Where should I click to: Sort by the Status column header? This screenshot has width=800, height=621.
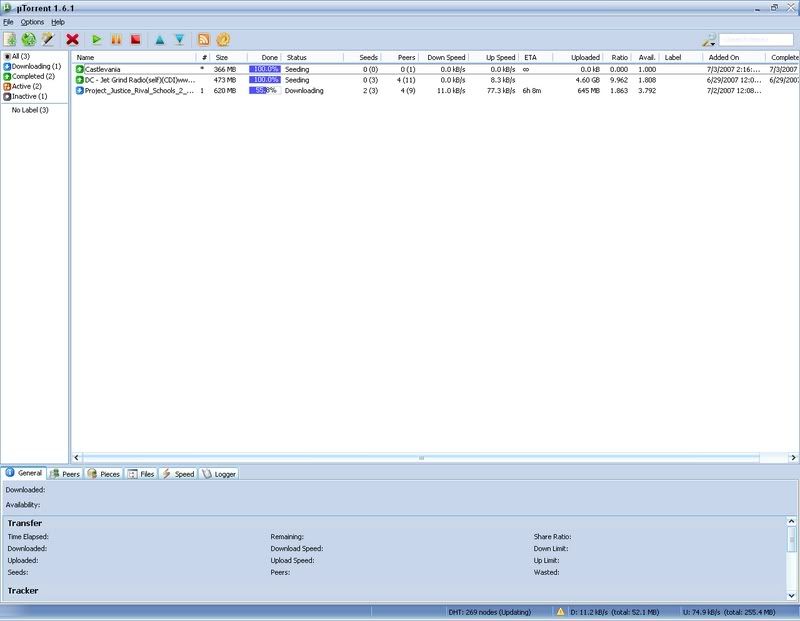pyautogui.click(x=312, y=58)
